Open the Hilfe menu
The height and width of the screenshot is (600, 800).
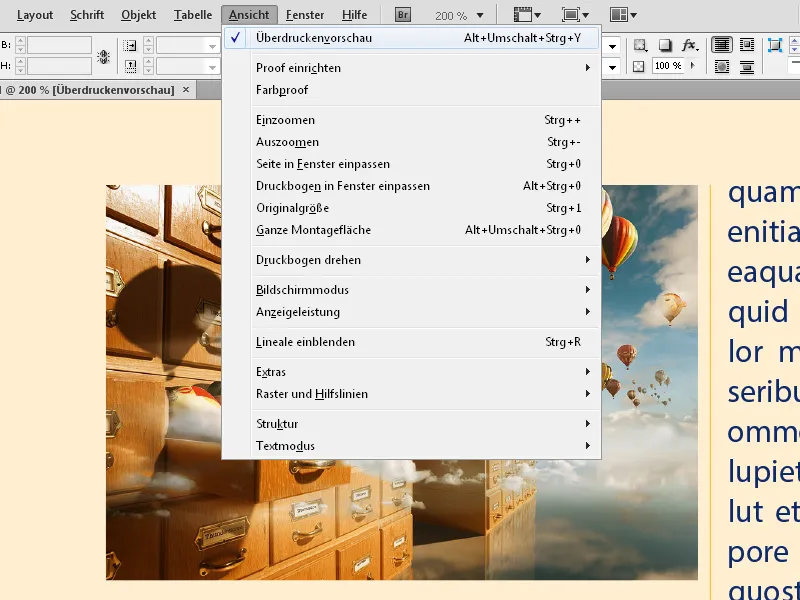pyautogui.click(x=354, y=15)
